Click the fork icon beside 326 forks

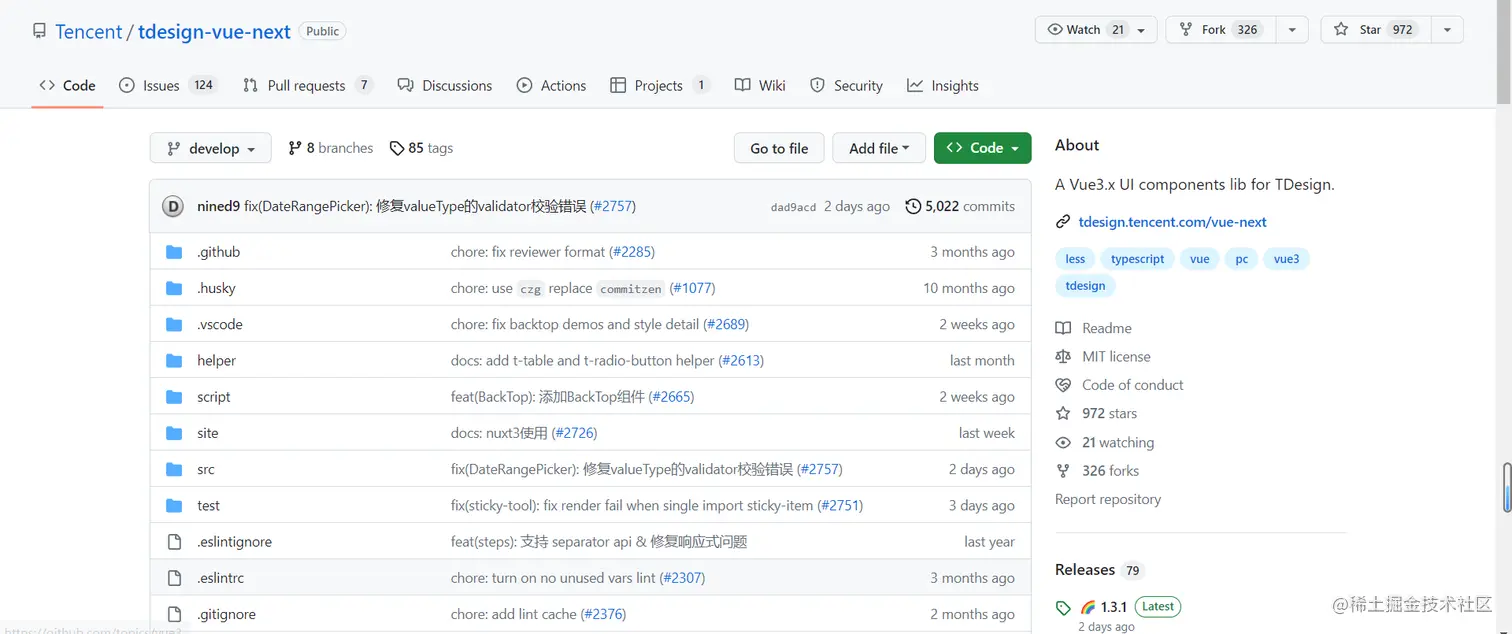1063,471
